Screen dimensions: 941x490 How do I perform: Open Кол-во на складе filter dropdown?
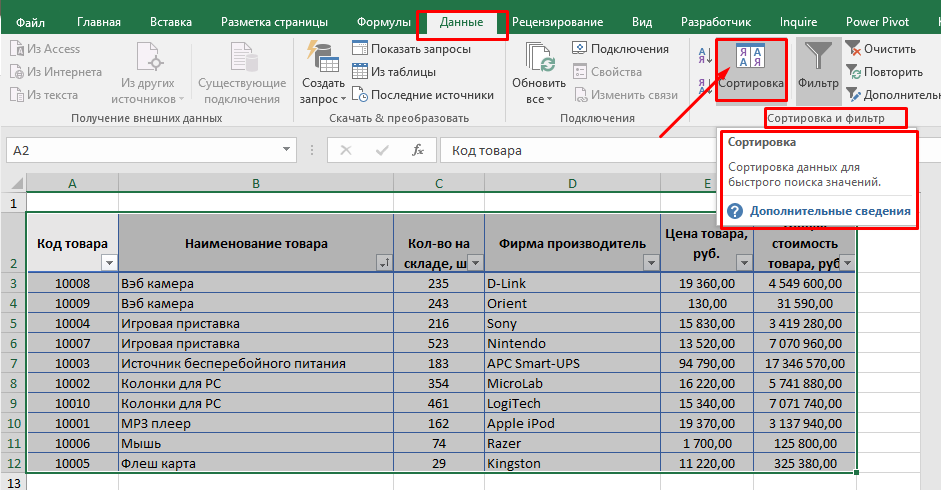[475, 262]
